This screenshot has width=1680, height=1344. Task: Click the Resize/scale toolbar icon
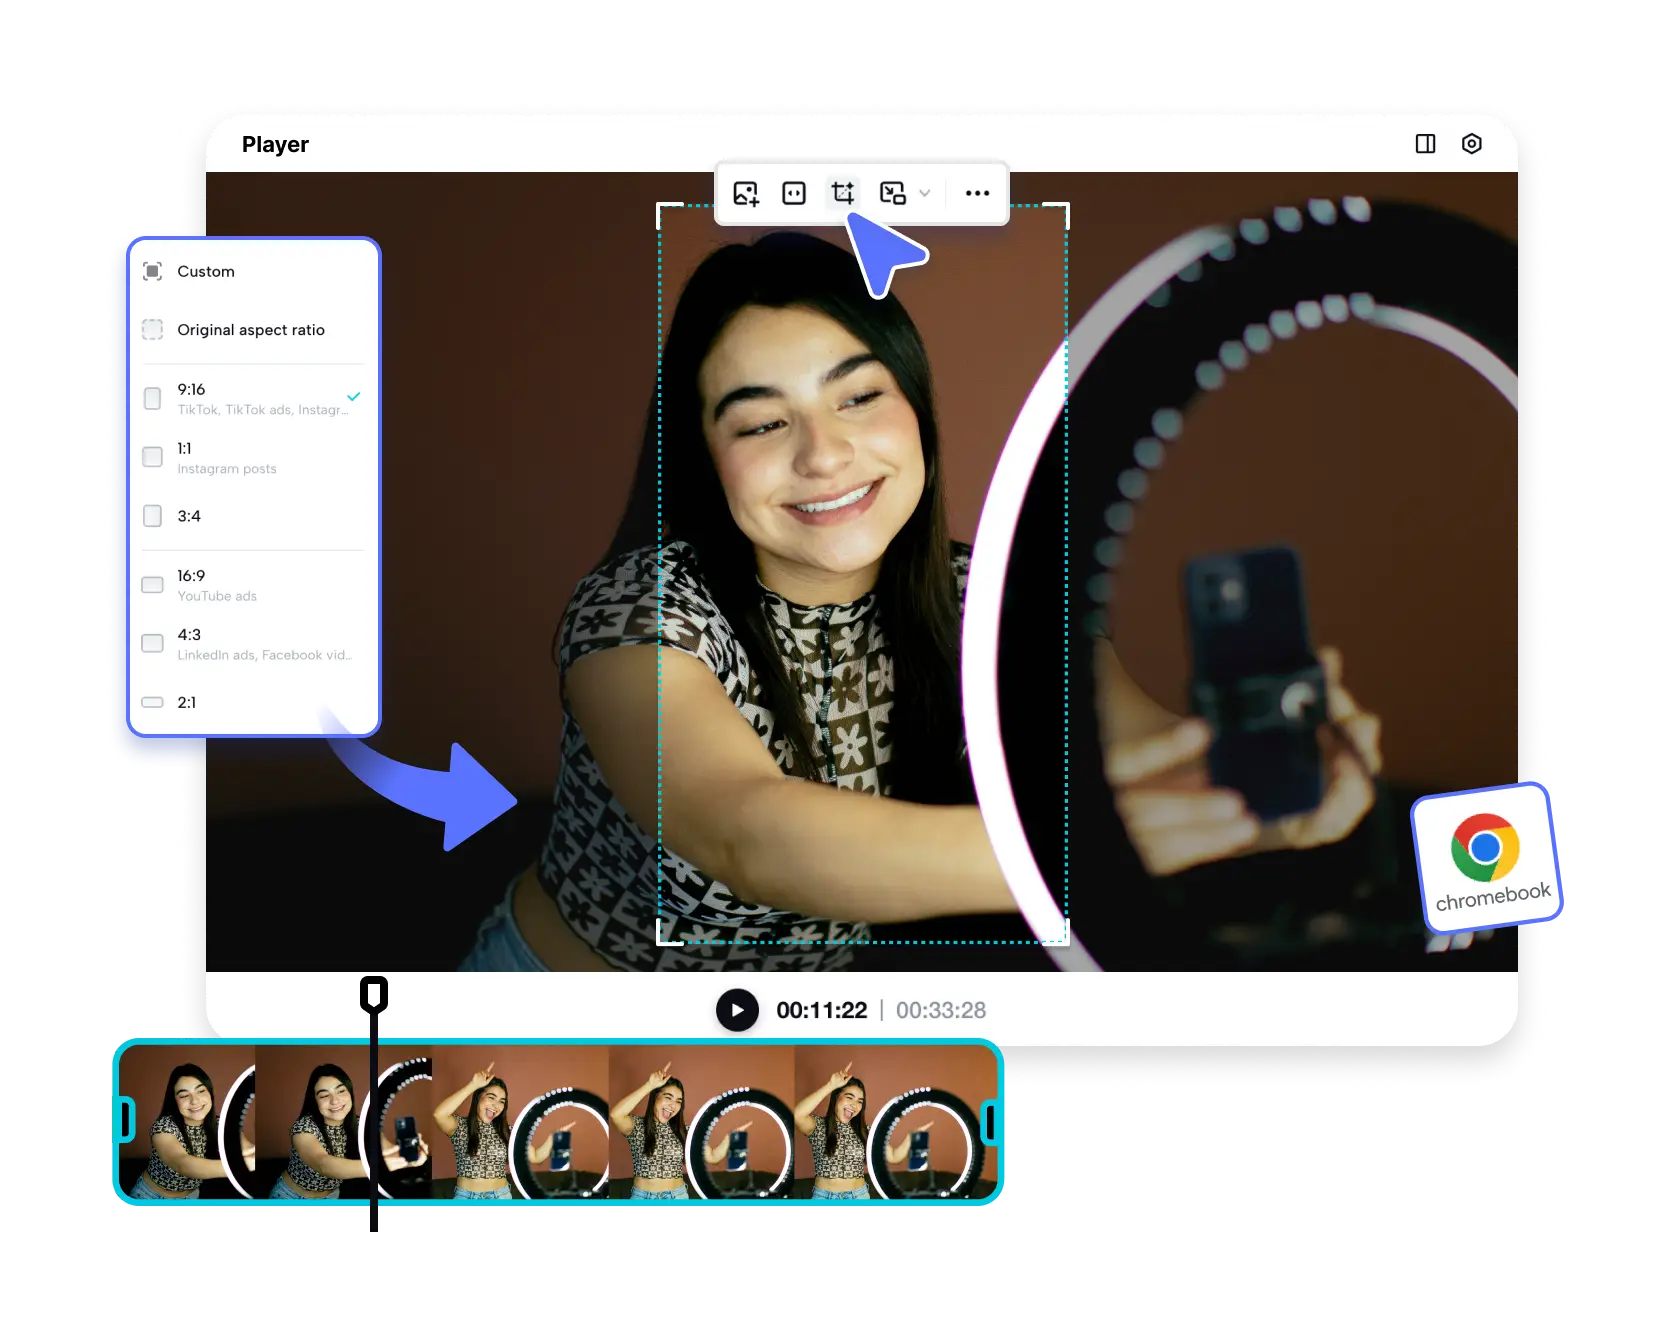(893, 193)
